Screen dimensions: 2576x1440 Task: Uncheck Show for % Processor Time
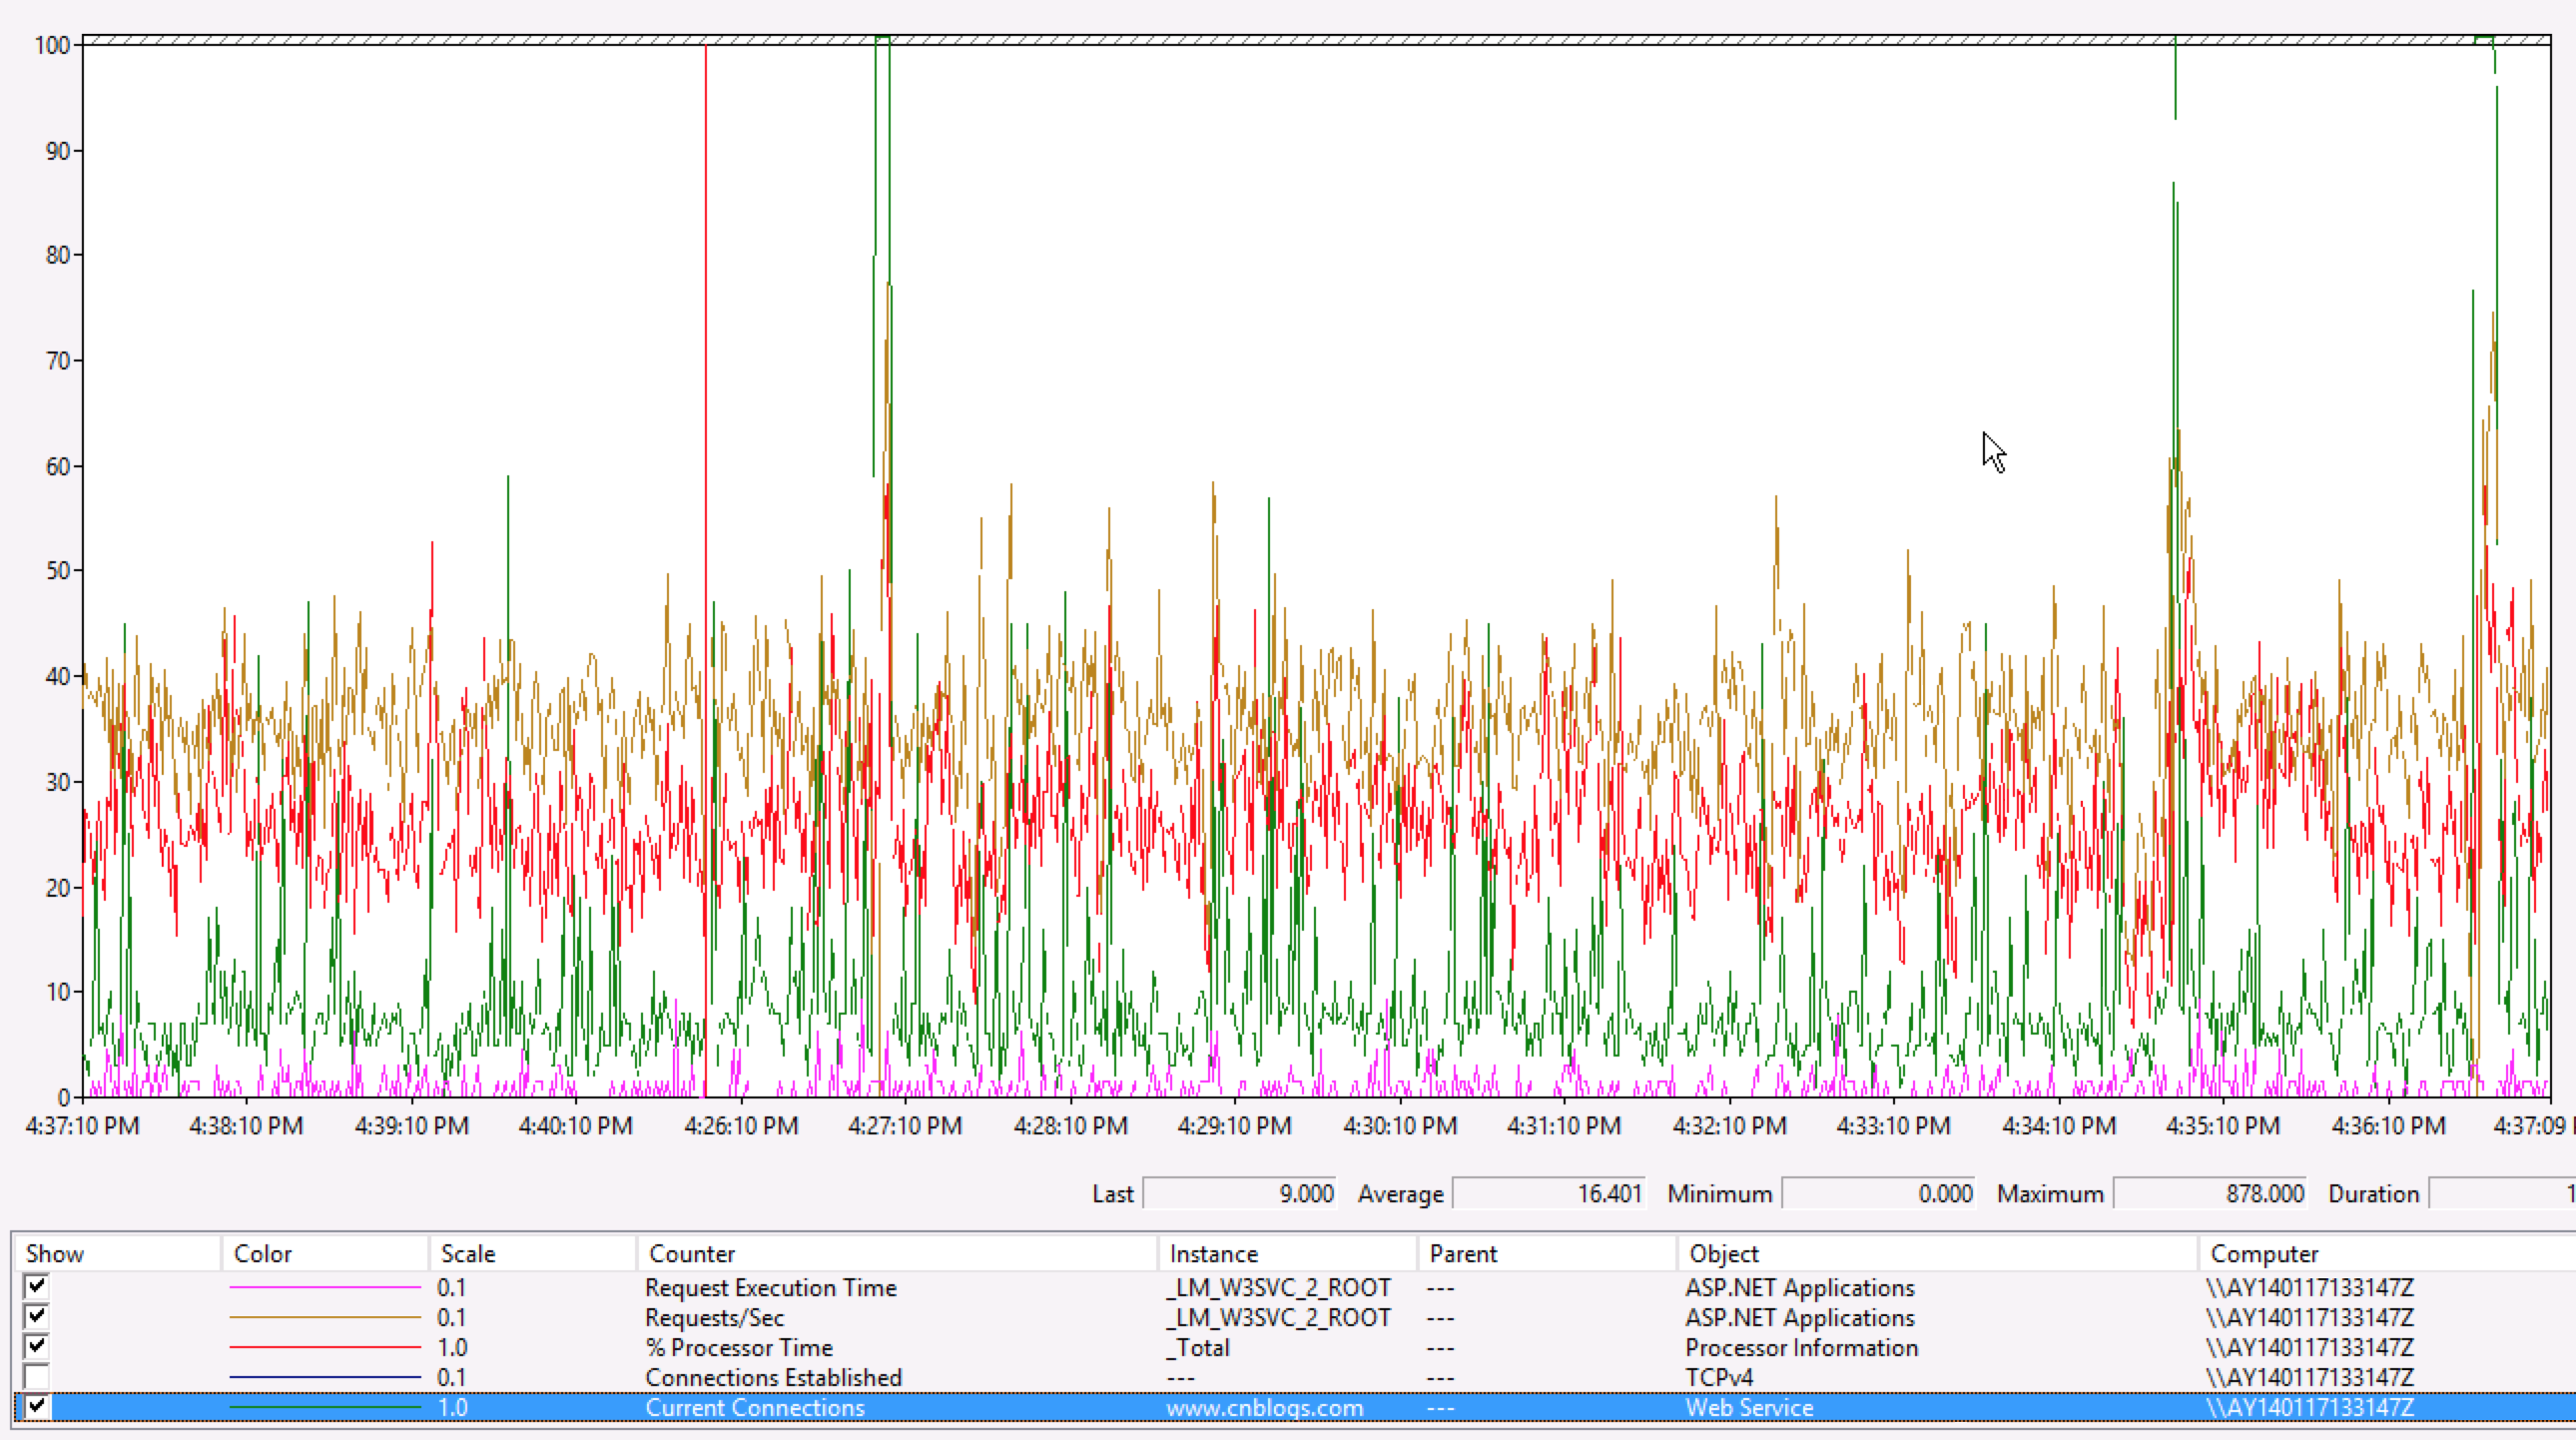click(x=37, y=1346)
